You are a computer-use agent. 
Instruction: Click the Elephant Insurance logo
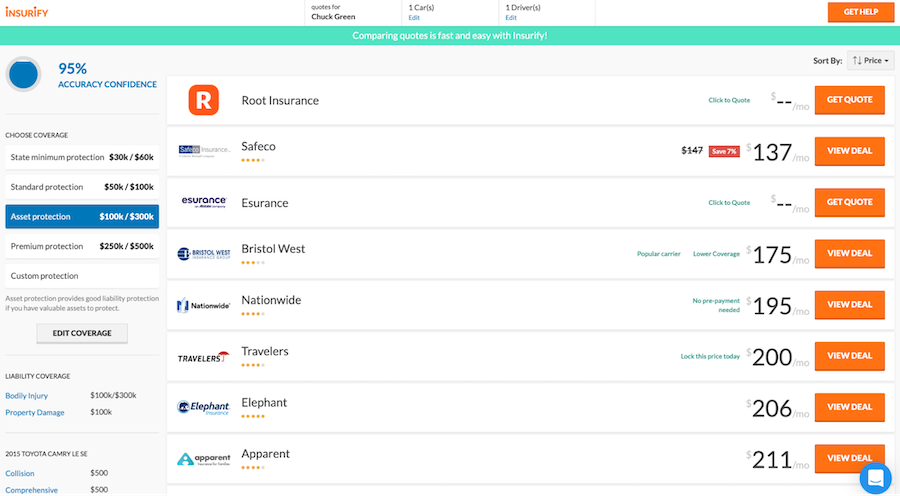[x=204, y=408]
